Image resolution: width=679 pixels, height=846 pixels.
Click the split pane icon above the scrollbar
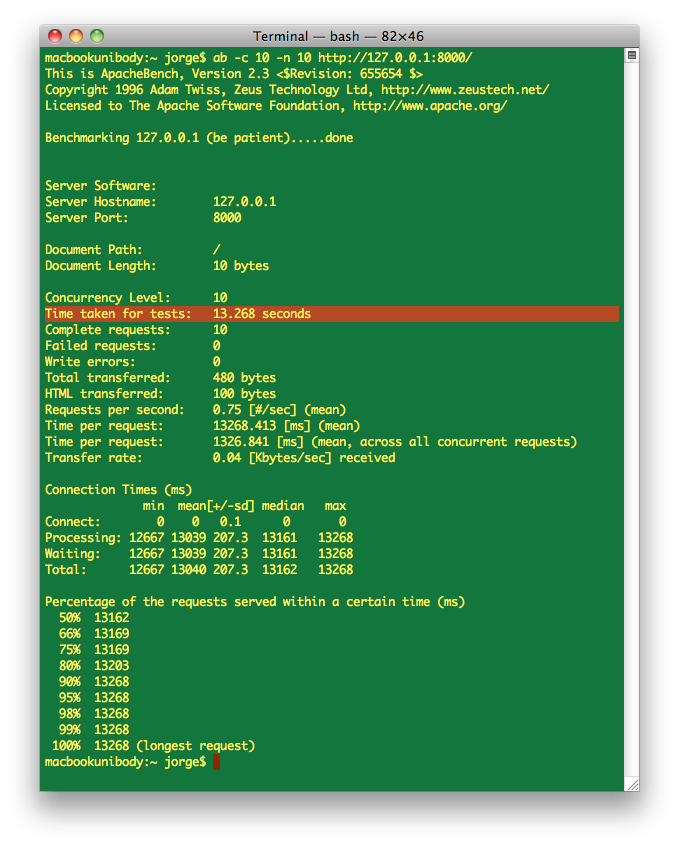632,55
